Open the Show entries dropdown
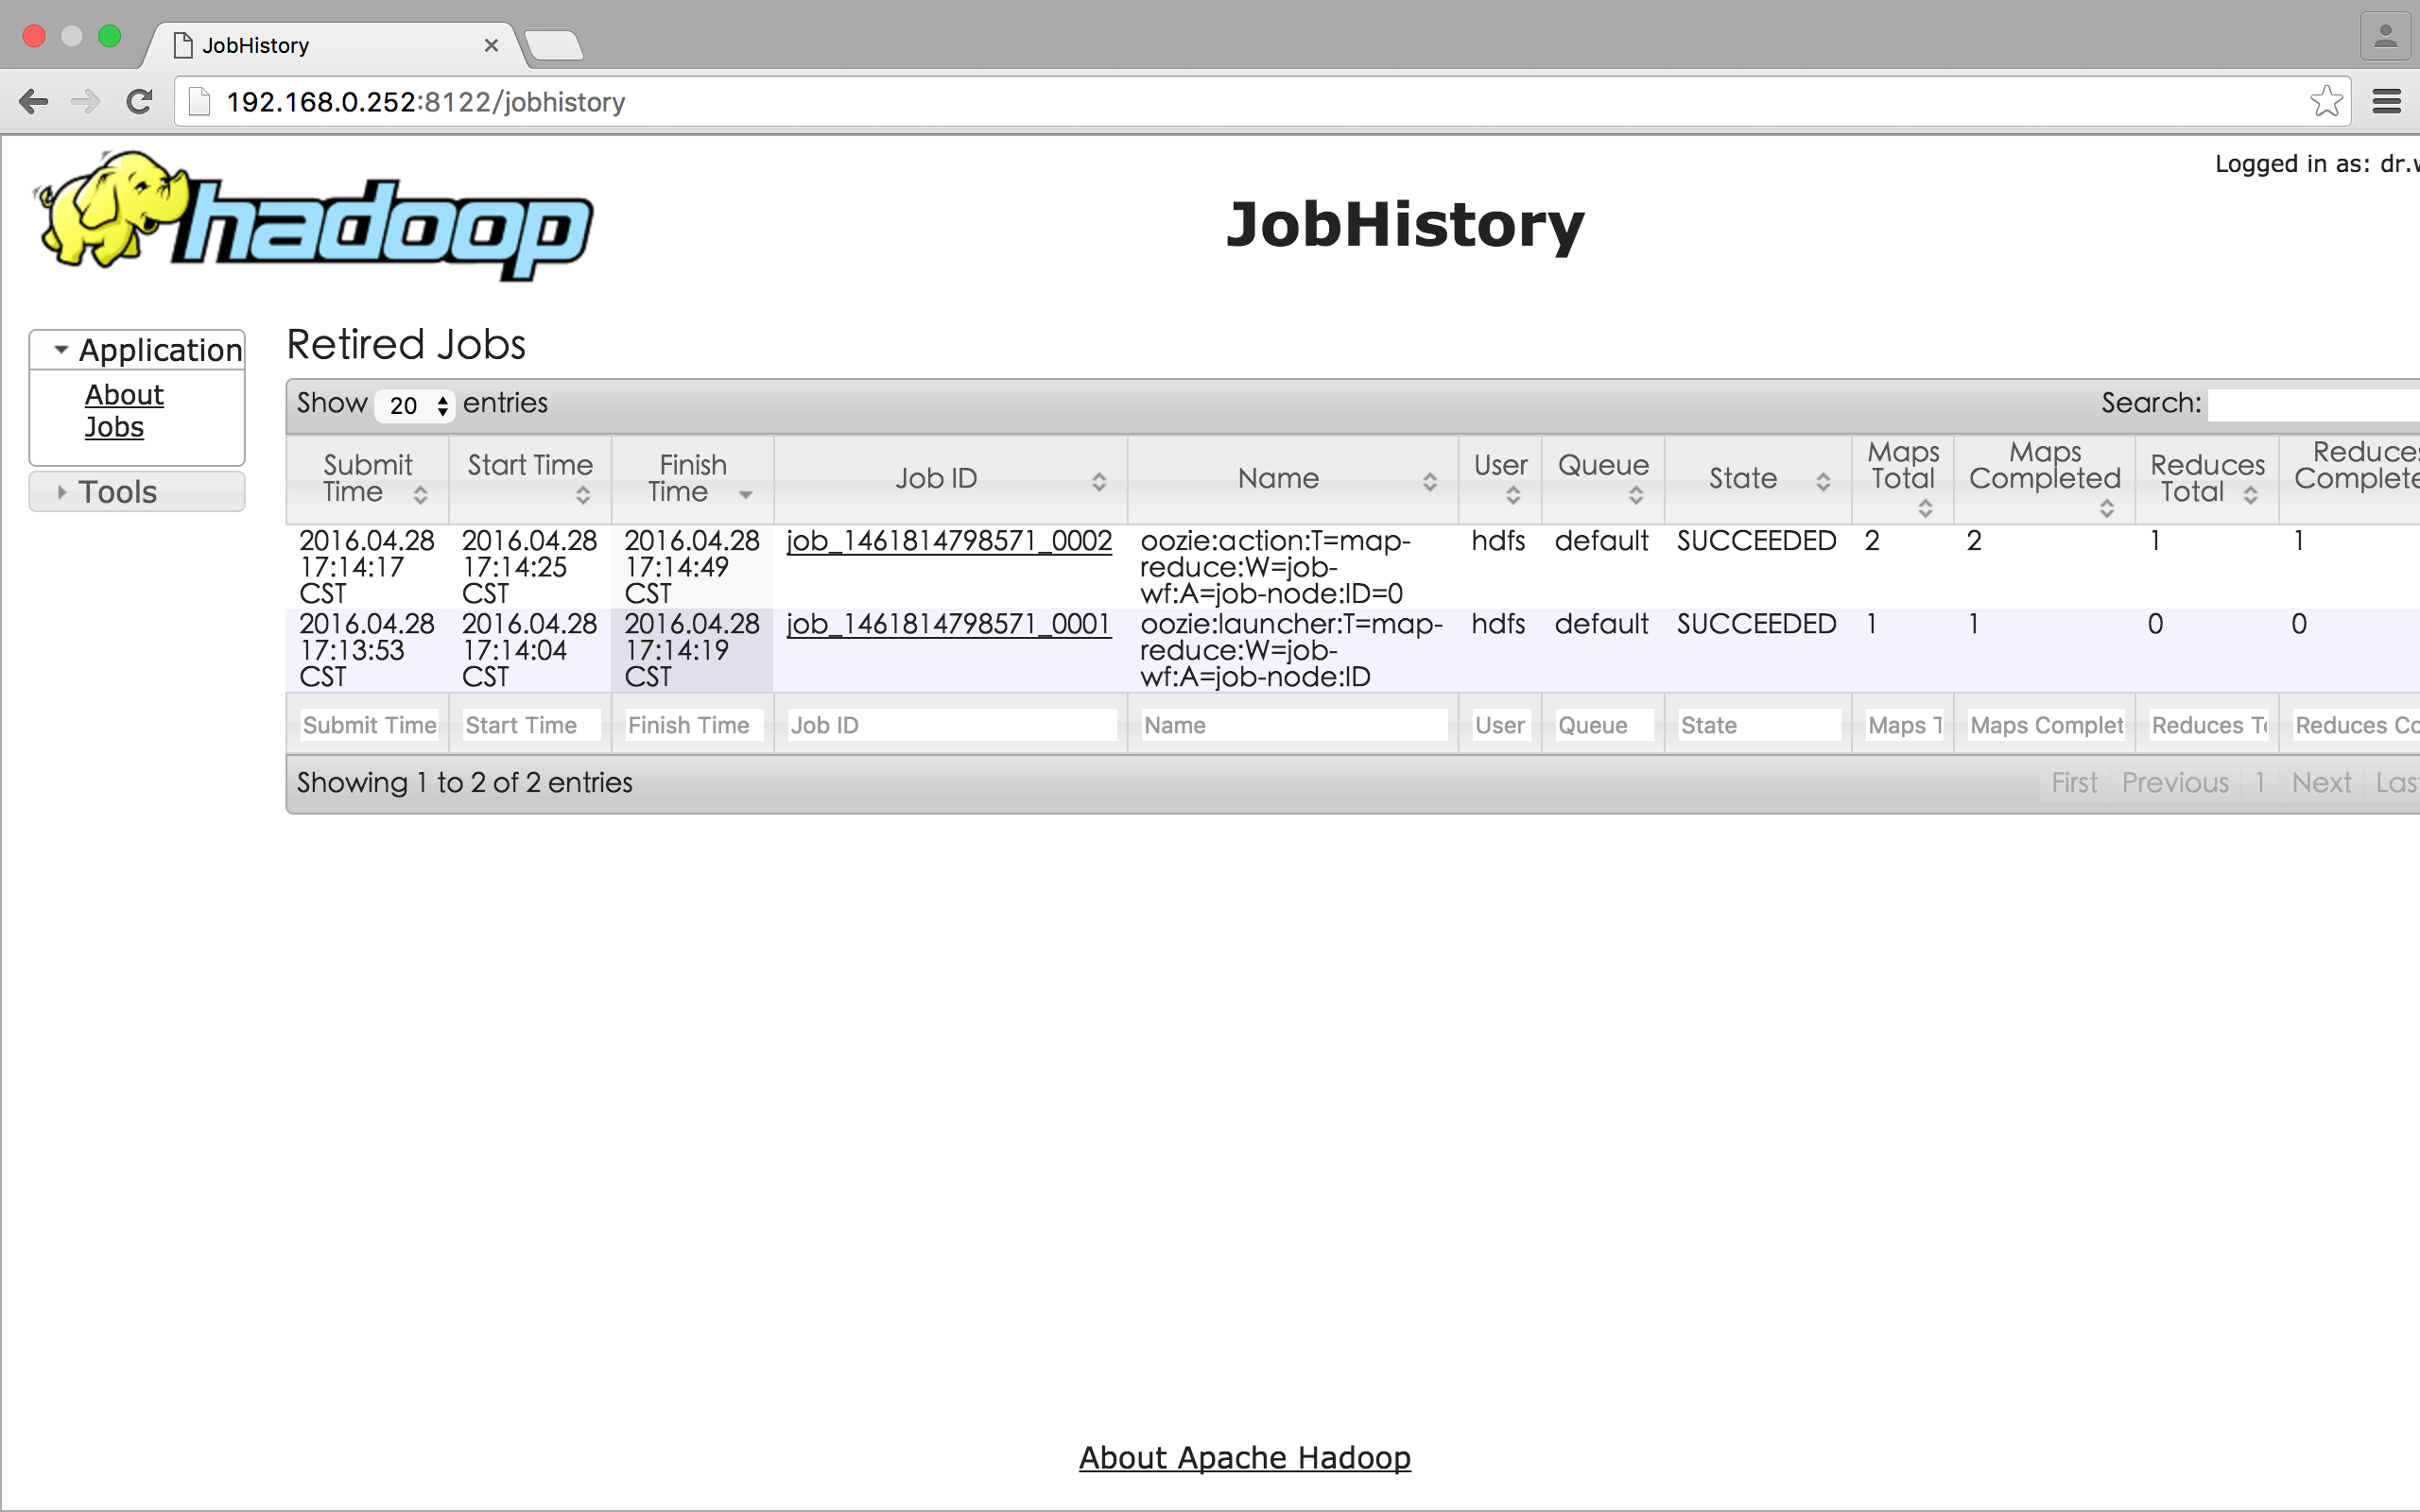The height and width of the screenshot is (1512, 2420). [415, 405]
